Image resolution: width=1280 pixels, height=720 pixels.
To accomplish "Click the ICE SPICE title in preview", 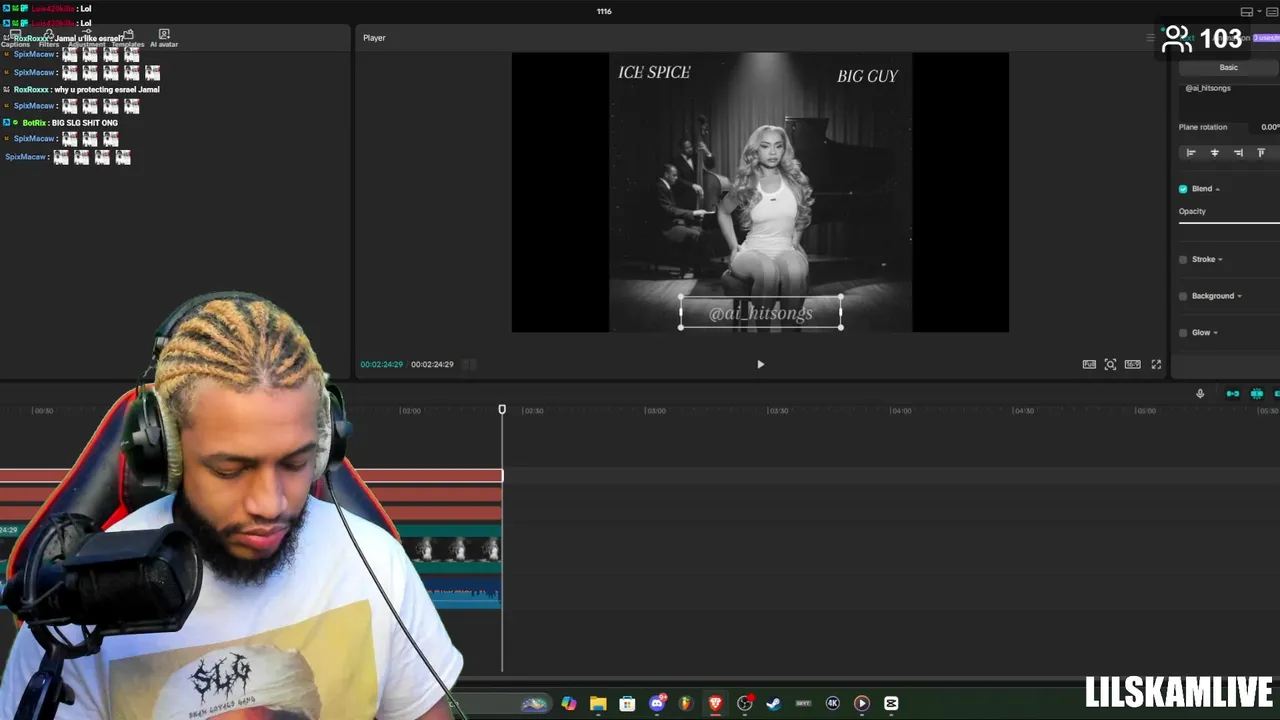I will (654, 72).
